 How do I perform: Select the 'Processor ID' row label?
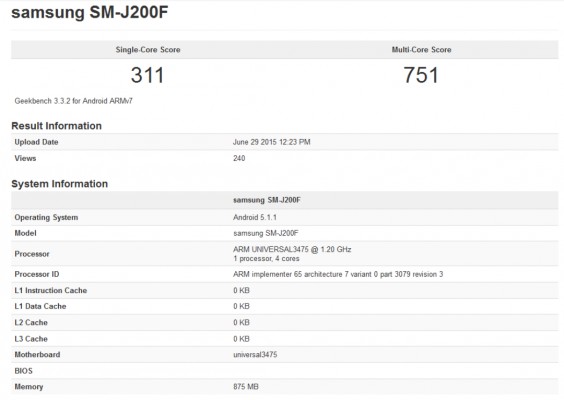[x=37, y=274]
